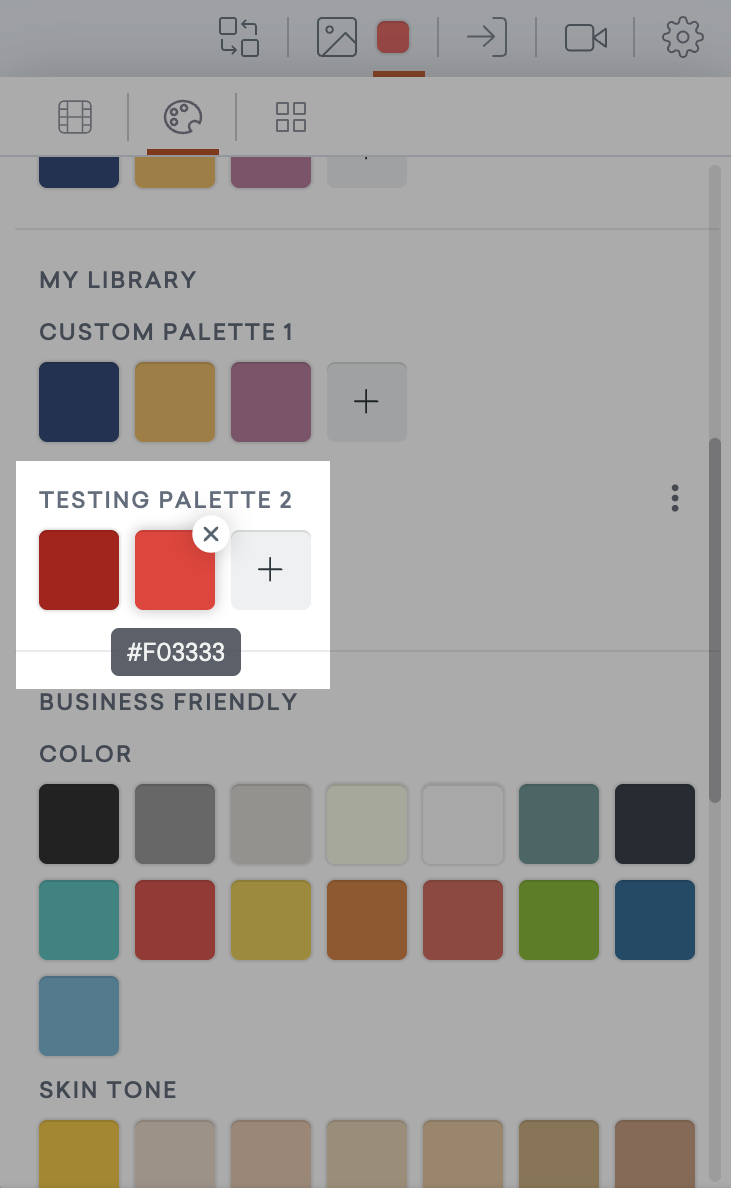Remove the #F03333 swatch with X button
This screenshot has height=1188, width=731.
211,534
